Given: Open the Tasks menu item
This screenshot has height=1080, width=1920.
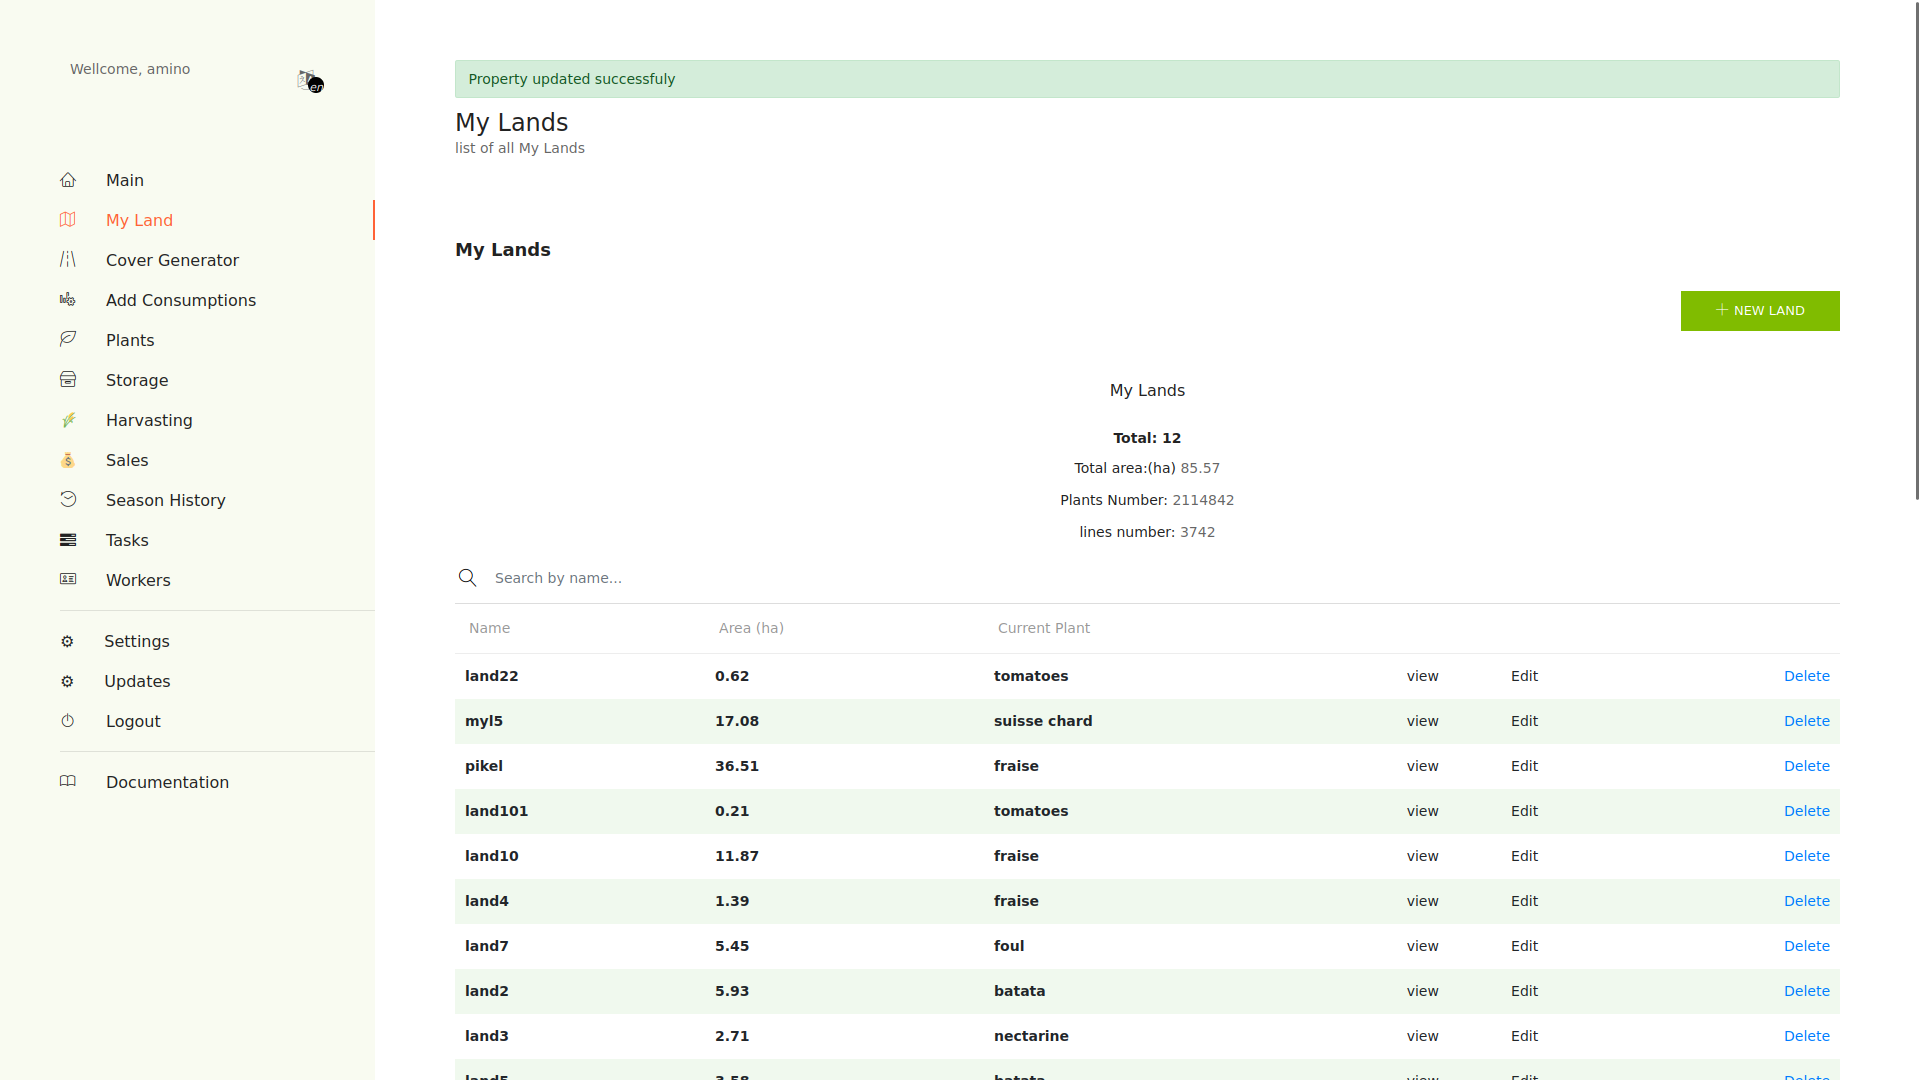Looking at the screenshot, I should coord(127,540).
